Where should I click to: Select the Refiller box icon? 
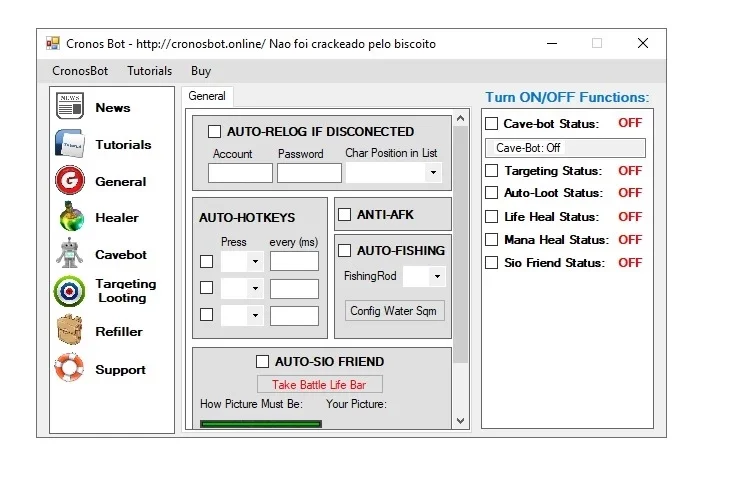coord(69,329)
